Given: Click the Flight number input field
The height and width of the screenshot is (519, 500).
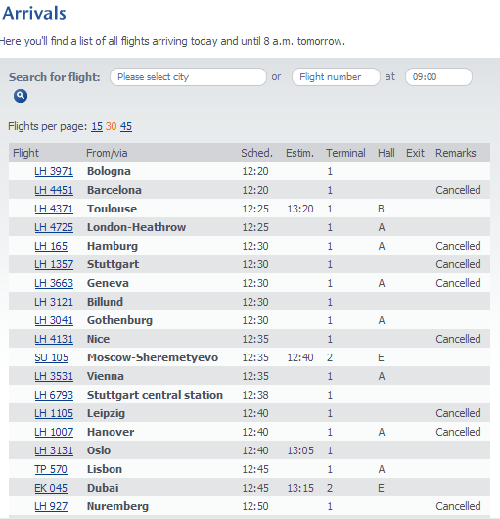Looking at the screenshot, I should pos(336,77).
